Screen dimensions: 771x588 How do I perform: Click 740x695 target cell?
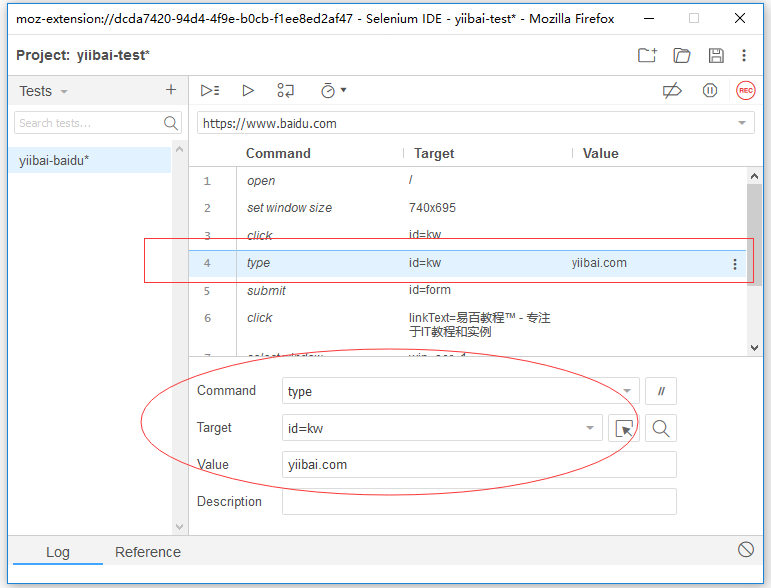(x=432, y=208)
